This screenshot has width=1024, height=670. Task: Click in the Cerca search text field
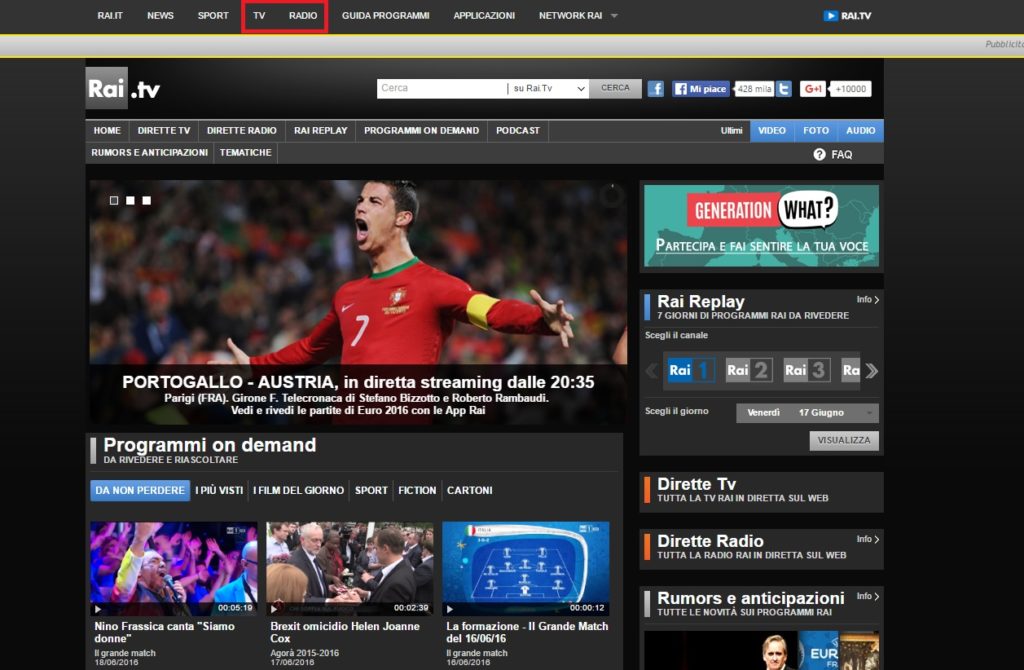point(441,89)
